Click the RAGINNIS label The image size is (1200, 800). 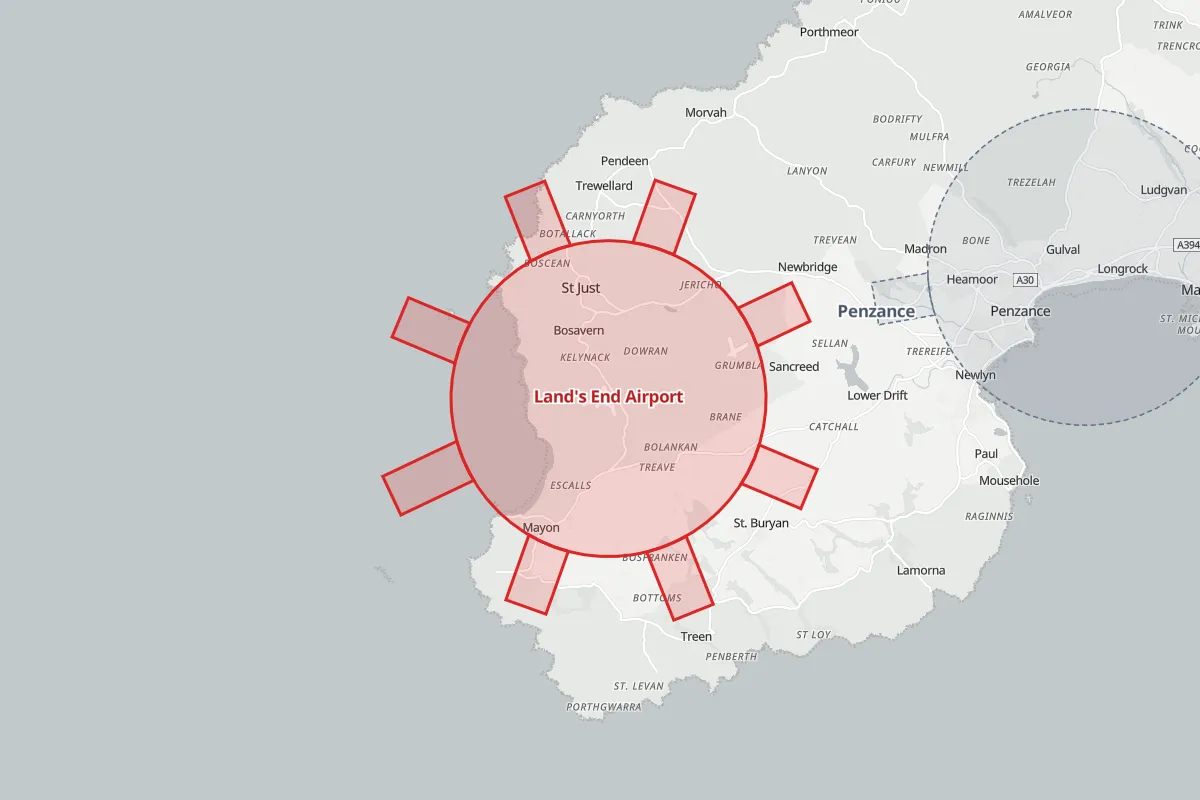(x=989, y=517)
